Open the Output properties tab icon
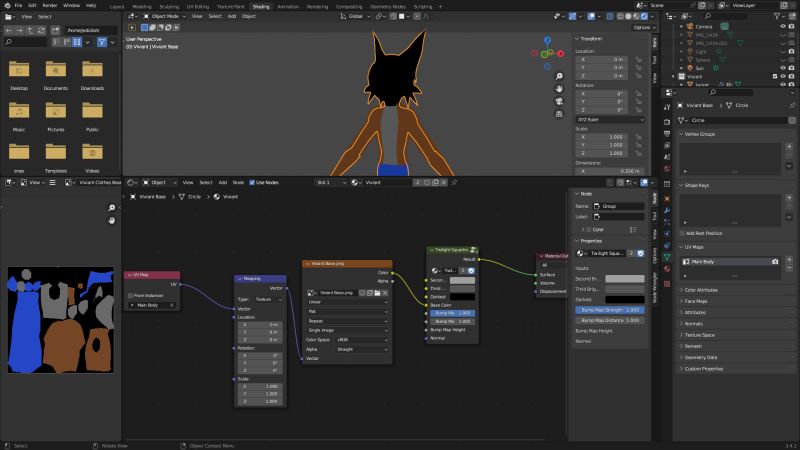Viewport: 800px width, 450px height. coord(667,134)
